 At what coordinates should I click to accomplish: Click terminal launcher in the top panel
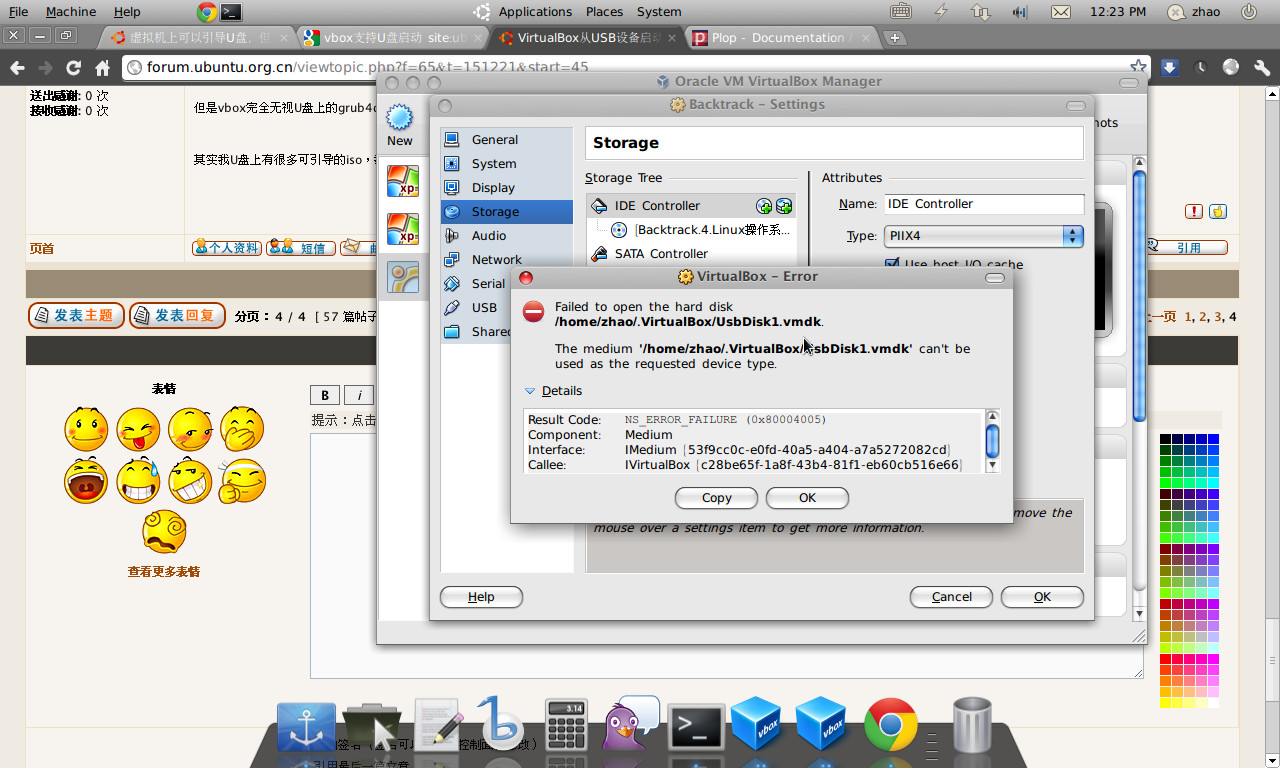pos(231,12)
